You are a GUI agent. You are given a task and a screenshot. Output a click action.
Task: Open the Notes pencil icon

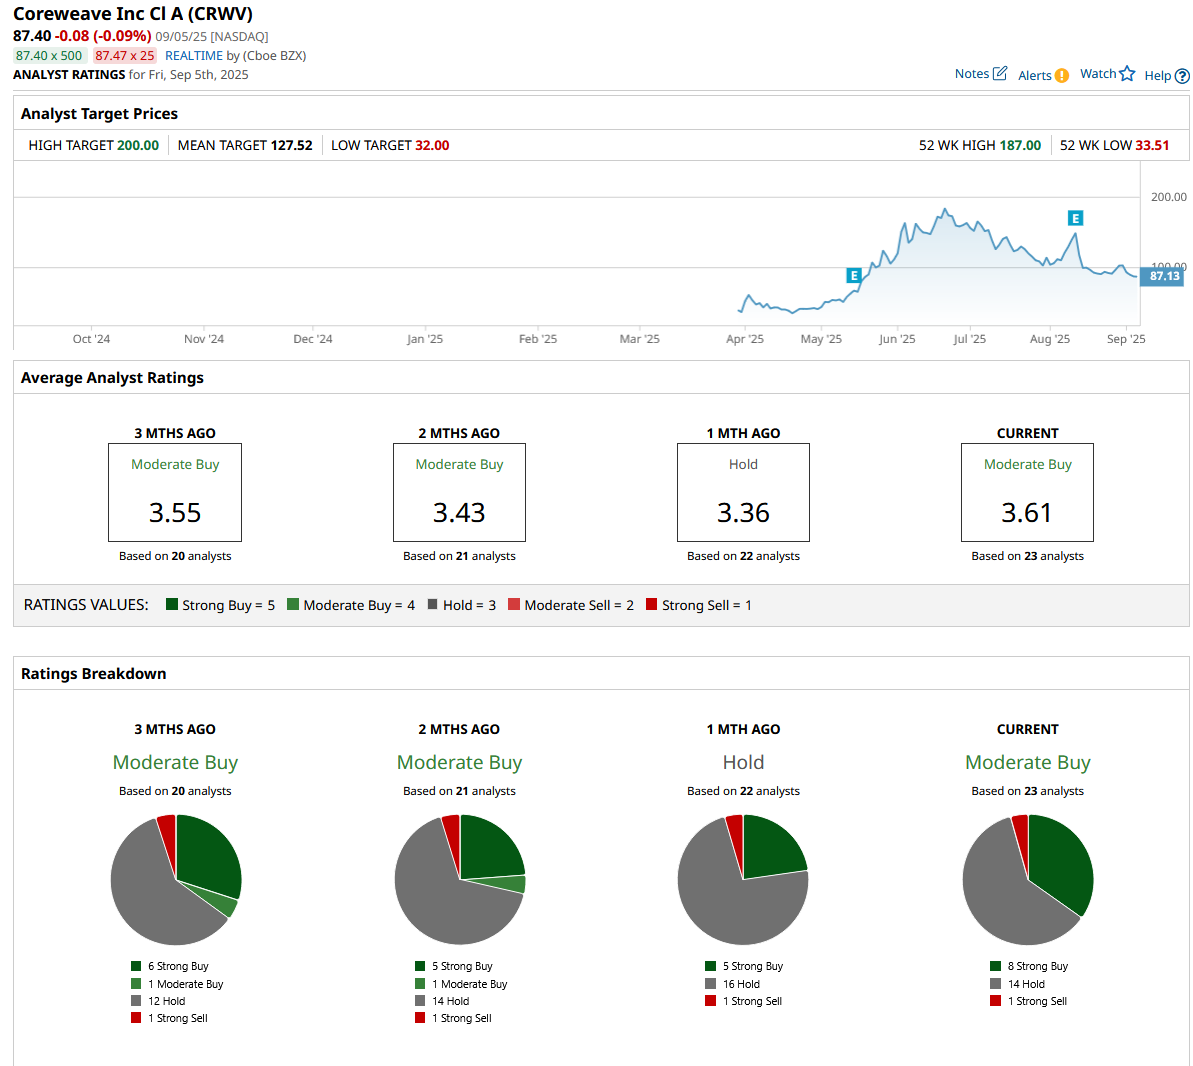pyautogui.click(x=1000, y=73)
